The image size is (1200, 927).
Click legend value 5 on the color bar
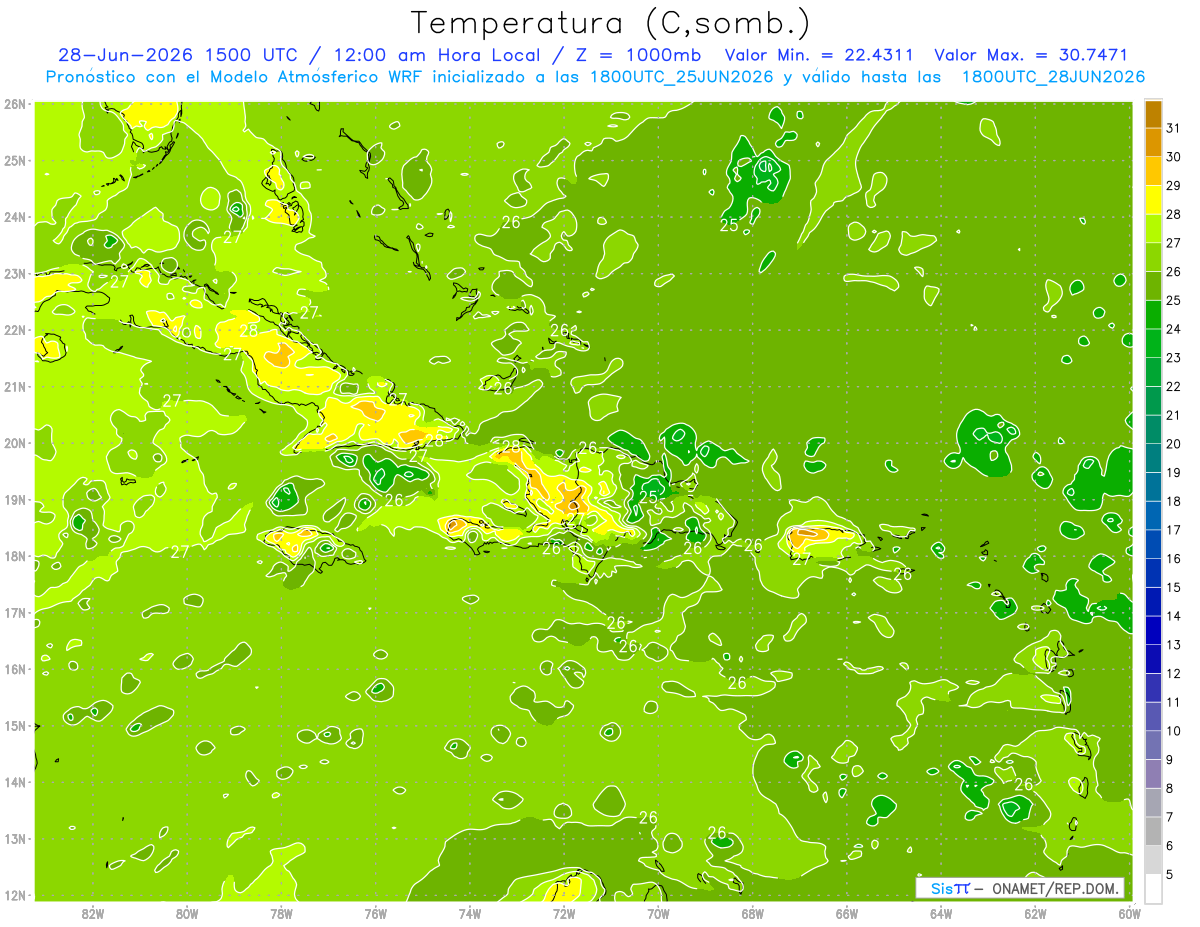click(1171, 874)
